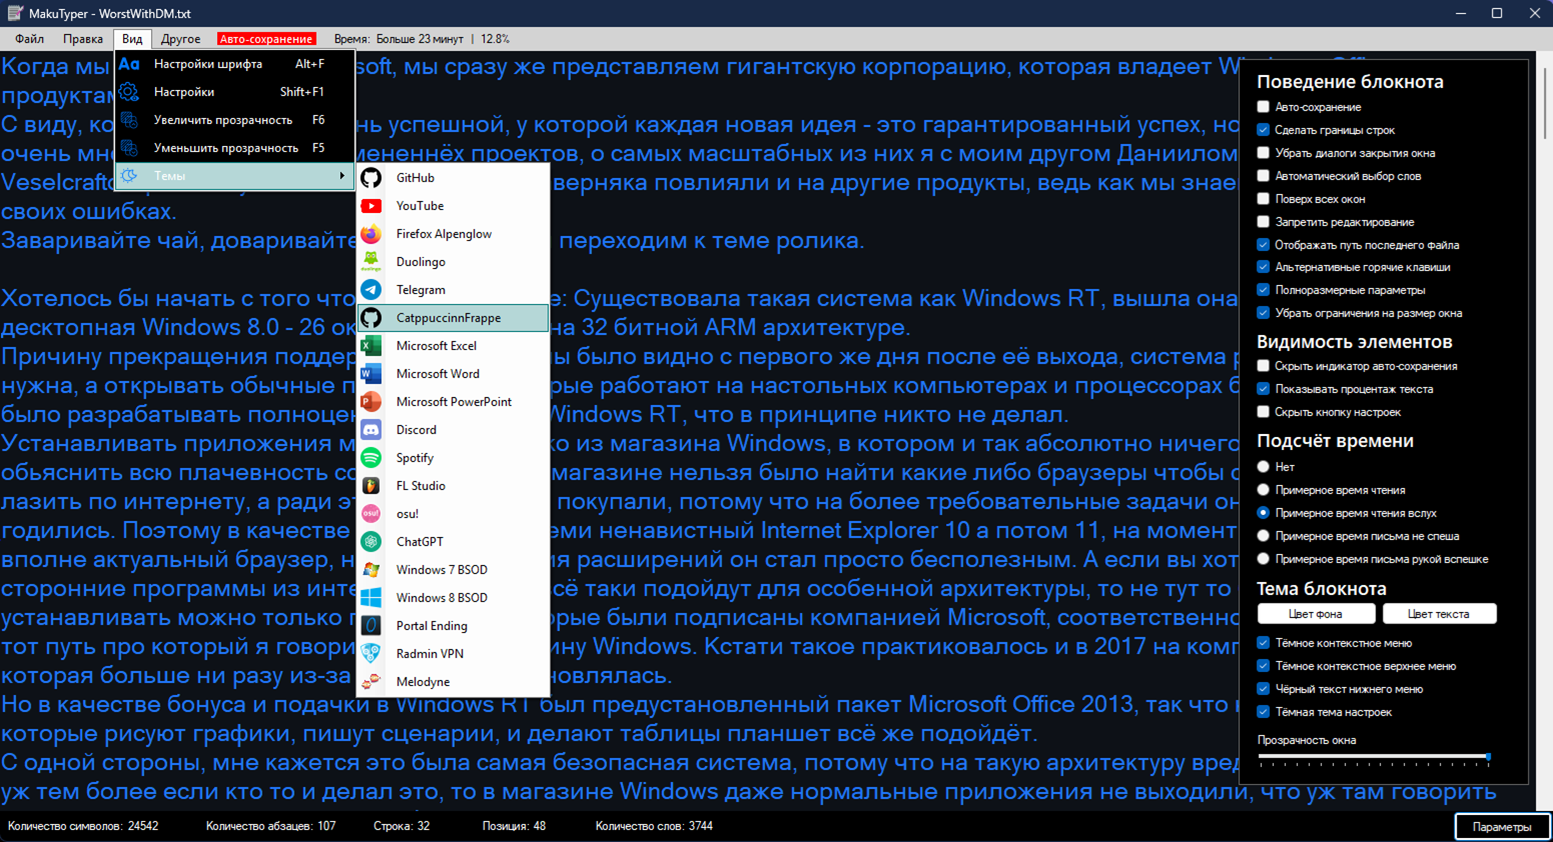This screenshot has height=842, width=1553.
Task: Uncheck Тёмное контекстное меню
Action: pos(1263,643)
